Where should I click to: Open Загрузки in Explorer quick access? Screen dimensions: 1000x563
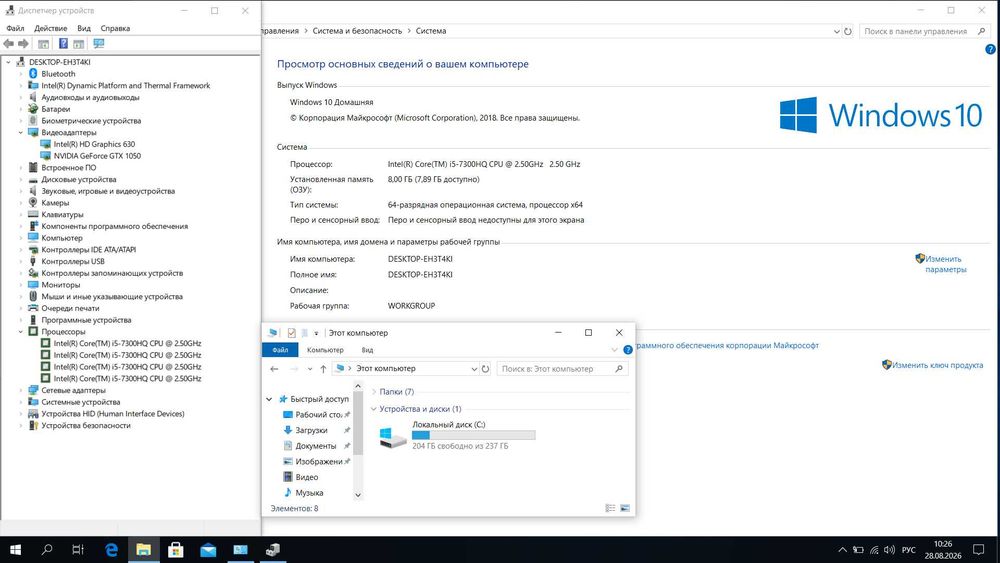point(311,430)
